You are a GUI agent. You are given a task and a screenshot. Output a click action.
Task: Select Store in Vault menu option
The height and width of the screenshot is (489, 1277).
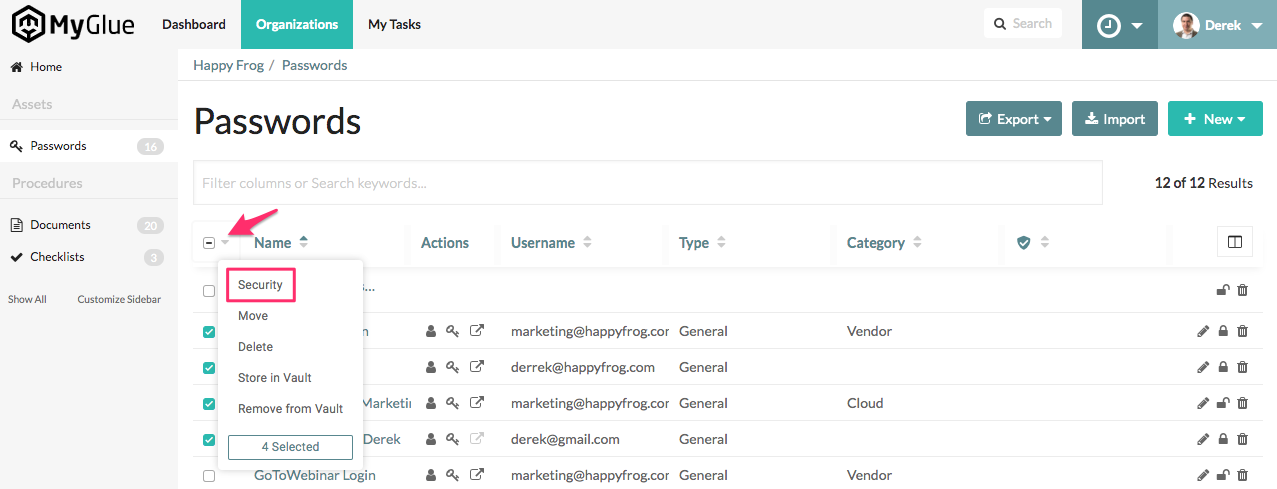pyautogui.click(x=275, y=378)
